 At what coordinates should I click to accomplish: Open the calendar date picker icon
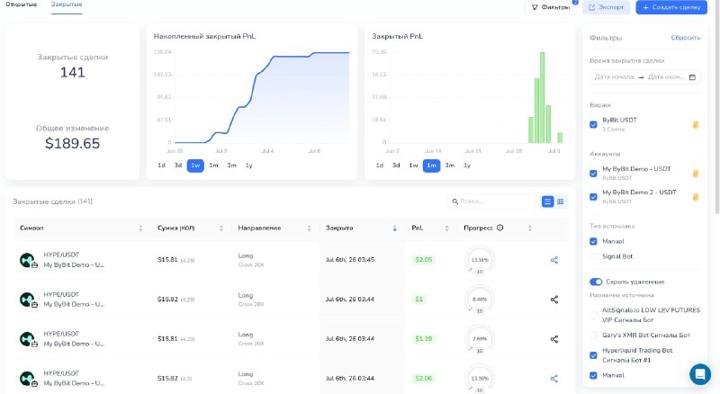click(692, 77)
